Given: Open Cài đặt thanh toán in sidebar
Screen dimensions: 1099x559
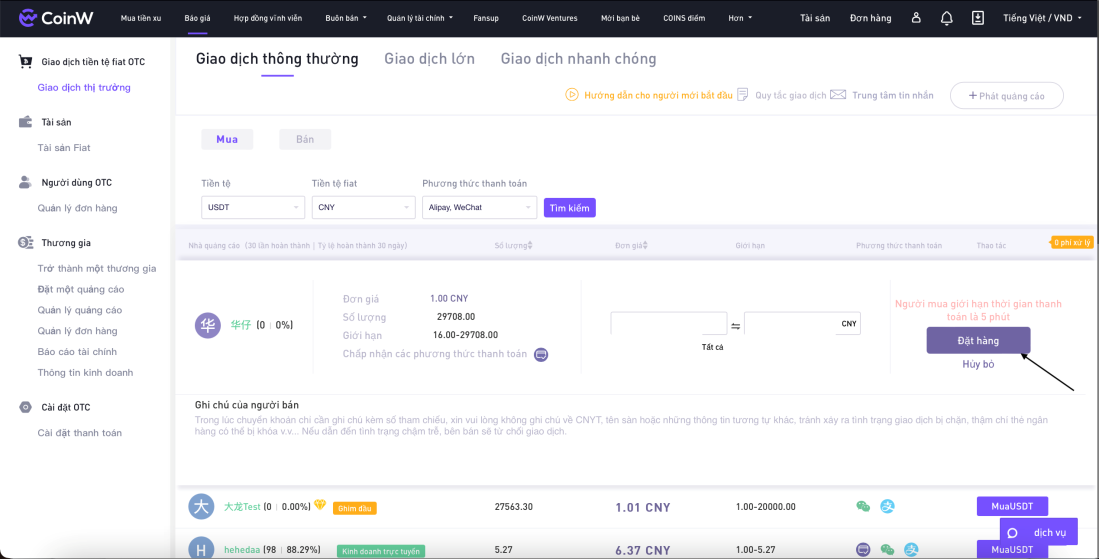Looking at the screenshot, I should coord(80,433).
